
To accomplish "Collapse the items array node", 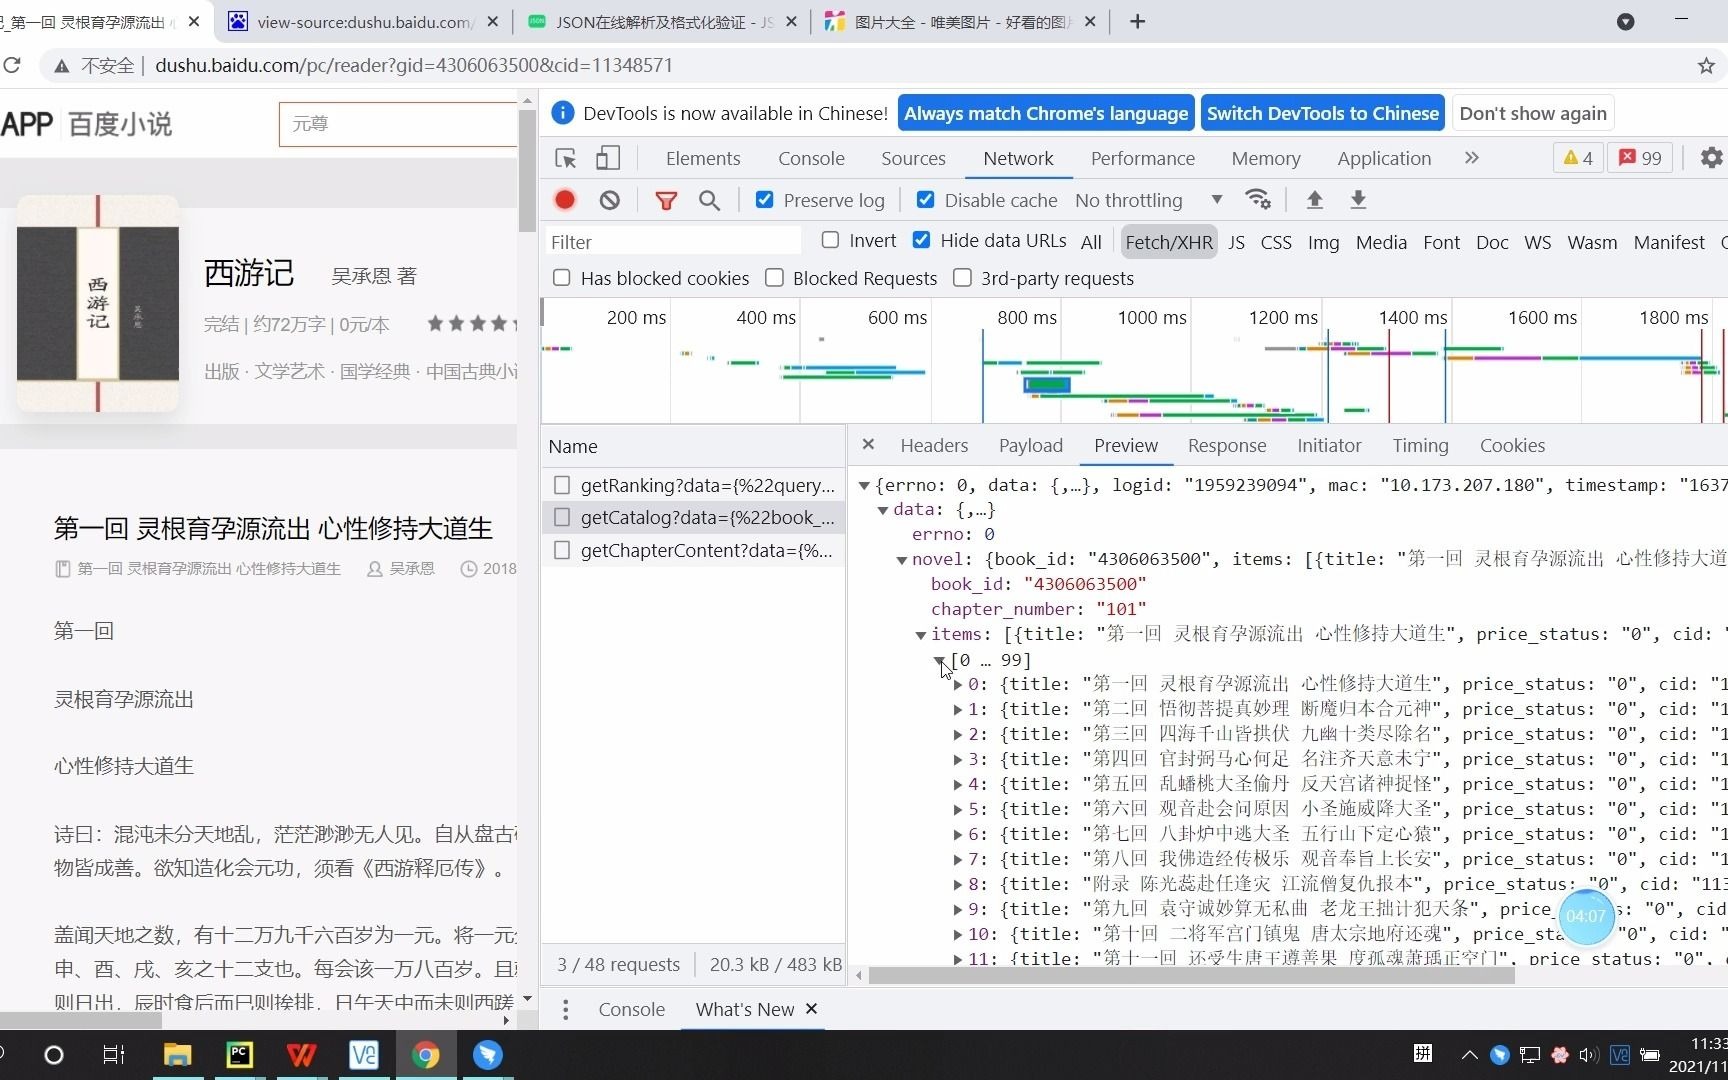I will click(921, 635).
